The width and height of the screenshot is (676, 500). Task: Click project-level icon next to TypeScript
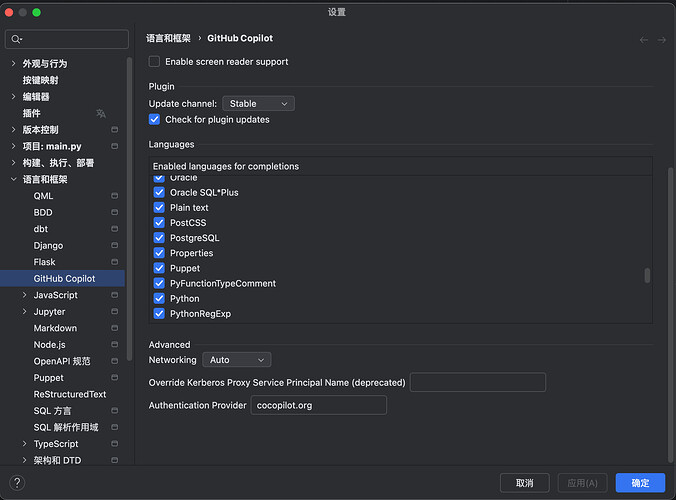115,444
